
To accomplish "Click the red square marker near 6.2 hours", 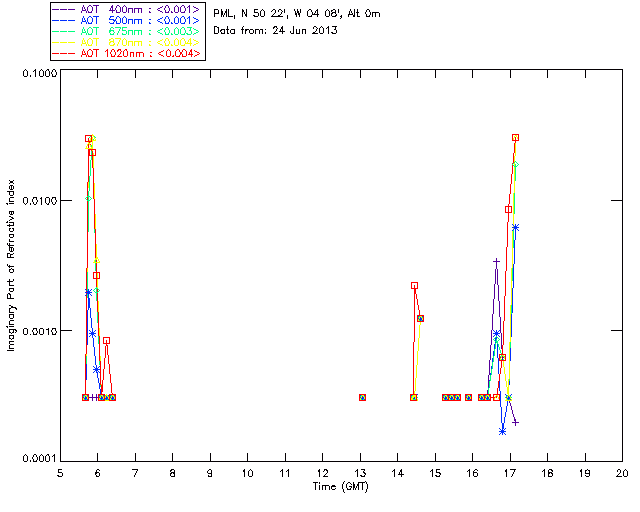I will click(106, 341).
